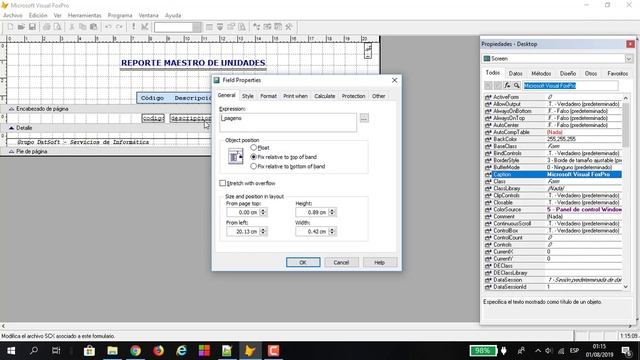
Task: Open File Explorer from the taskbar
Action: [x=112, y=351]
